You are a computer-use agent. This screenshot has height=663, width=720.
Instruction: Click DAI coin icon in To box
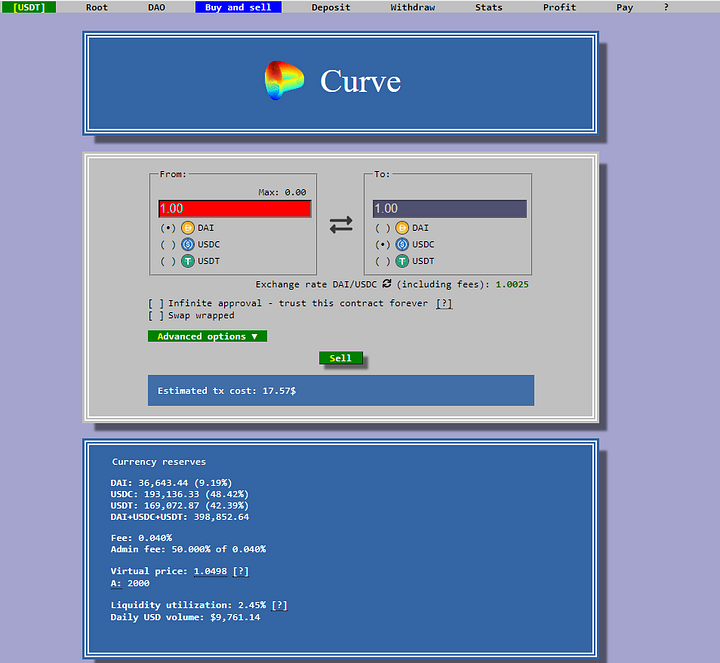pyautogui.click(x=402, y=228)
